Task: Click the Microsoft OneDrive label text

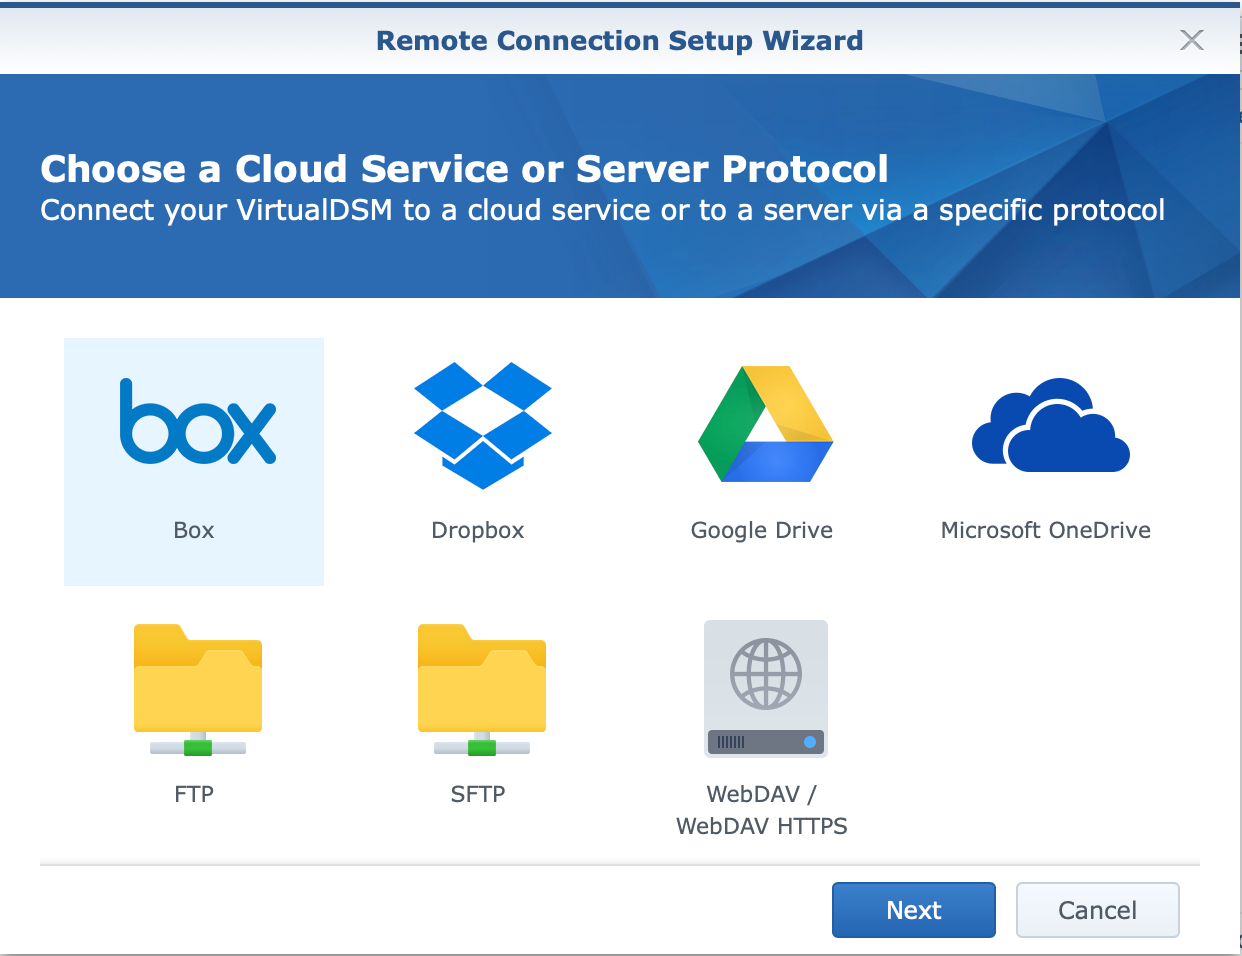Action: (x=1046, y=530)
